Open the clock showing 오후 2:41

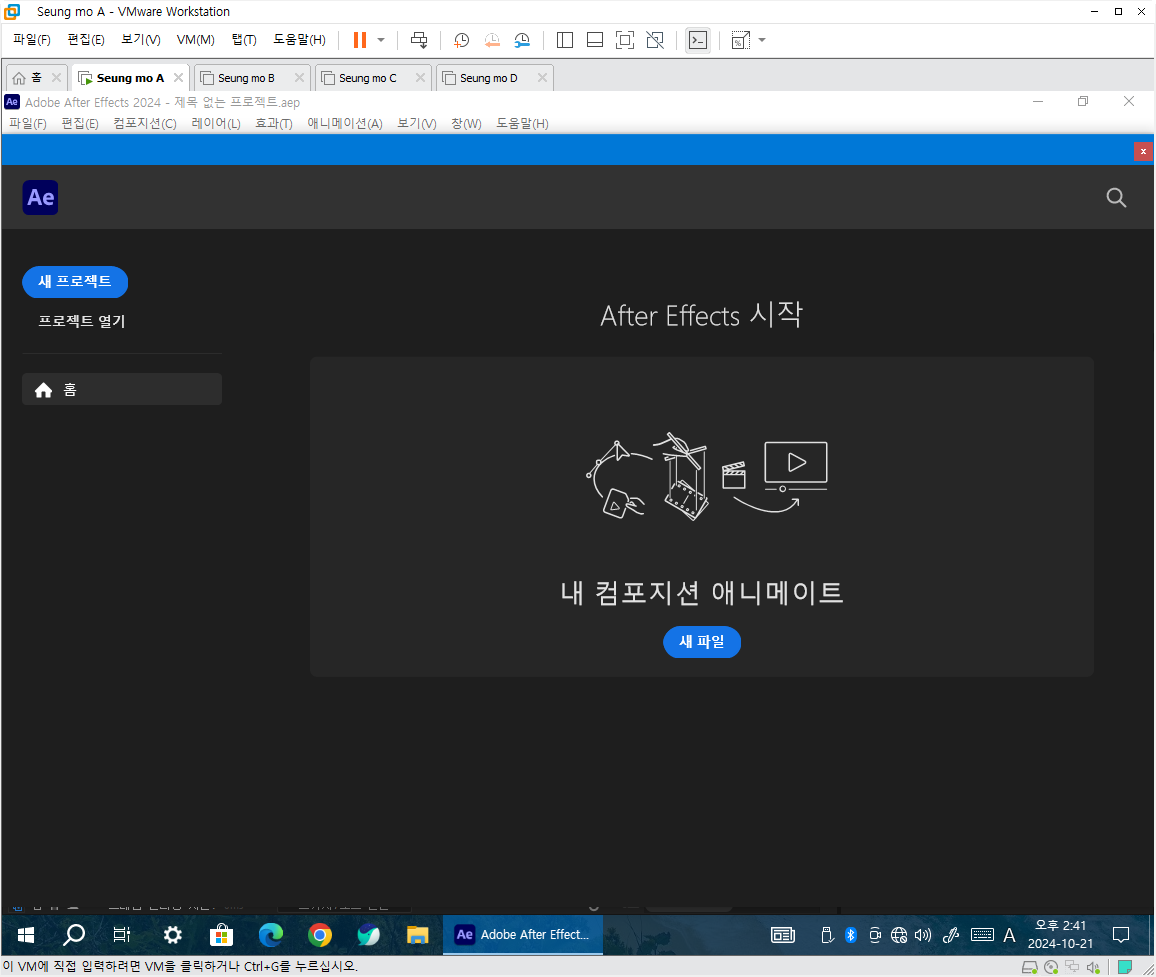(1060, 934)
